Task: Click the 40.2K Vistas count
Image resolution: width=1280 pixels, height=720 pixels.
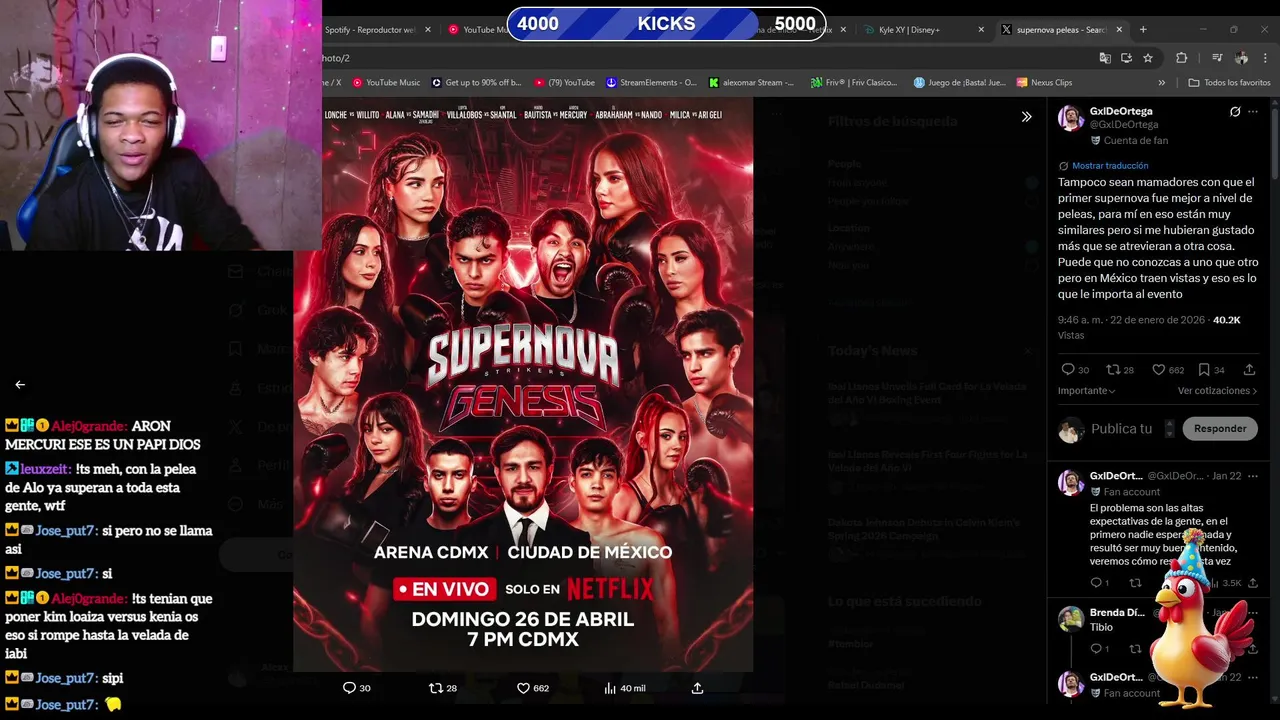Action: 1226,320
